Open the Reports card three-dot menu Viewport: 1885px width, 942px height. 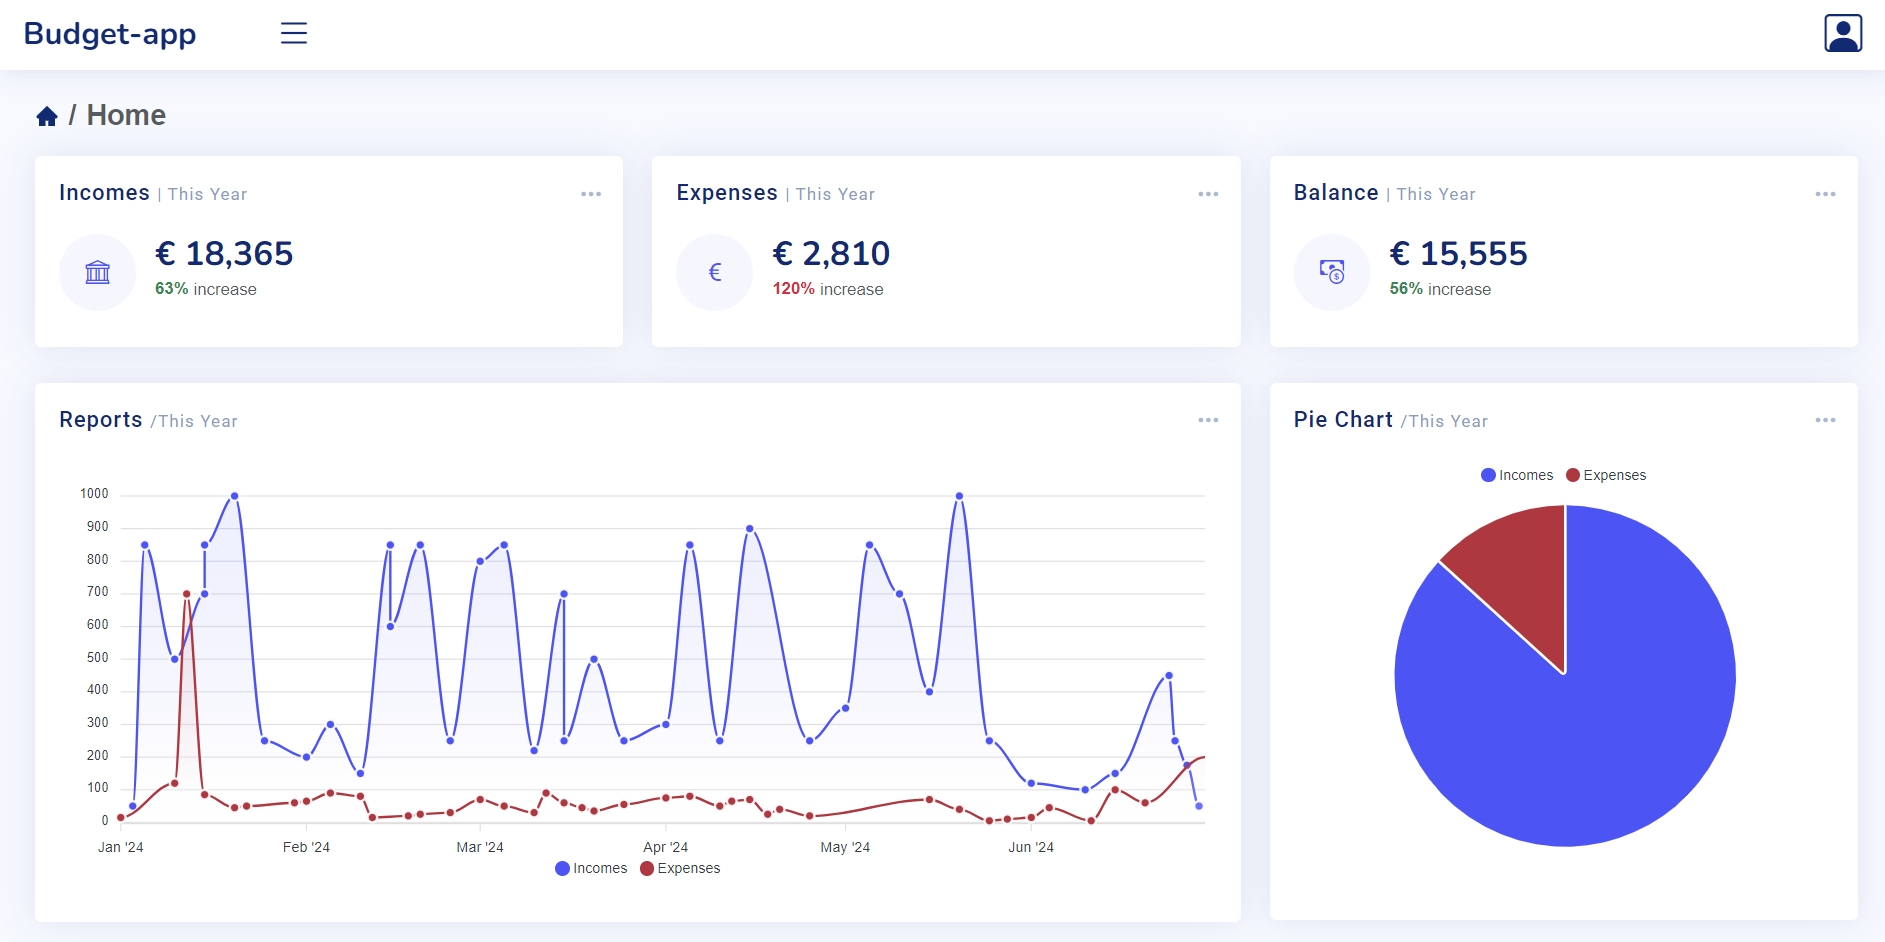pyautogui.click(x=1208, y=420)
